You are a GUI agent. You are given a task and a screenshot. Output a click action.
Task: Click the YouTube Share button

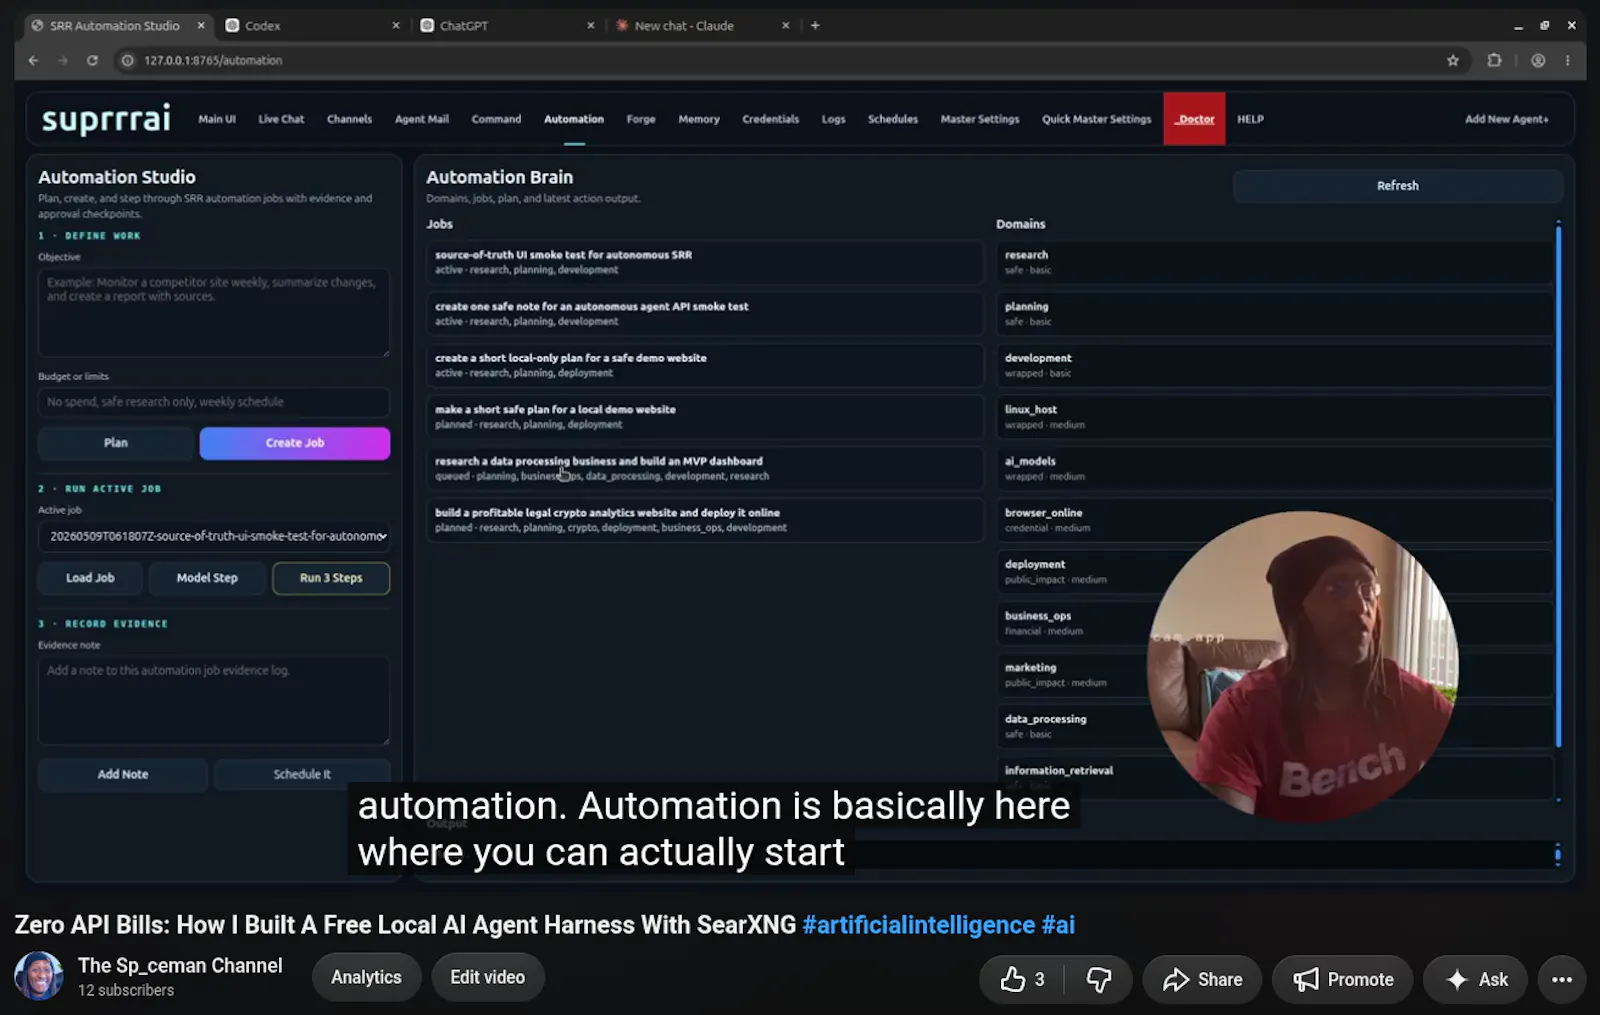coord(1202,980)
